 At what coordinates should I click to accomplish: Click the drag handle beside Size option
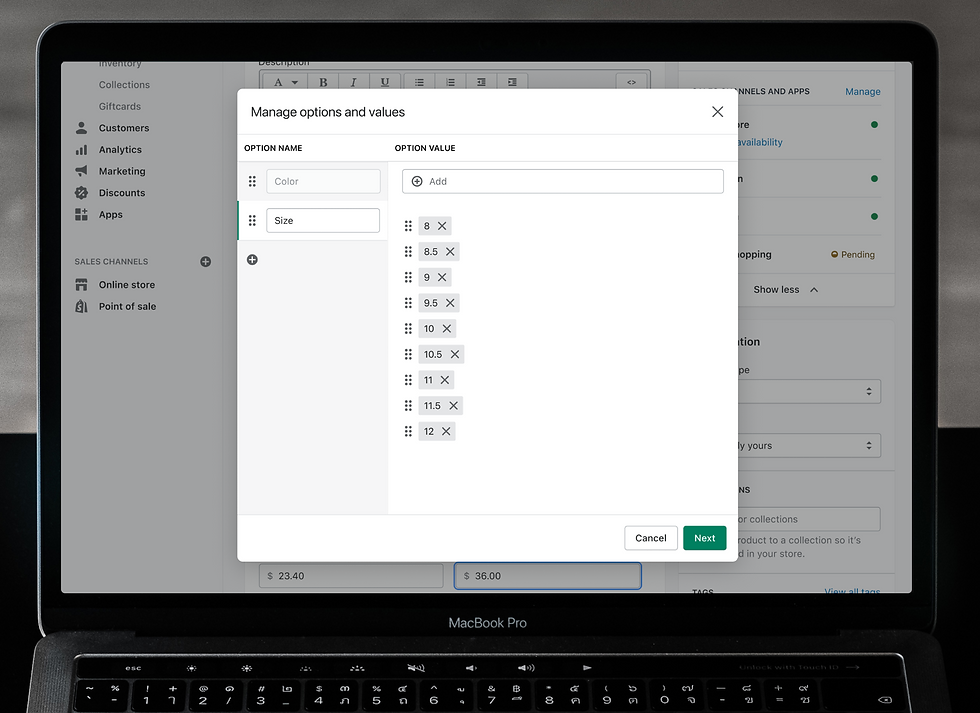tap(252, 221)
